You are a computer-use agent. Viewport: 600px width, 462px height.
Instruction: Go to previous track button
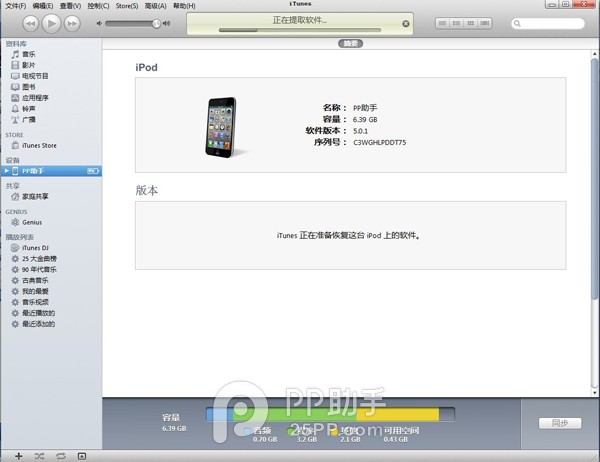pos(31,24)
